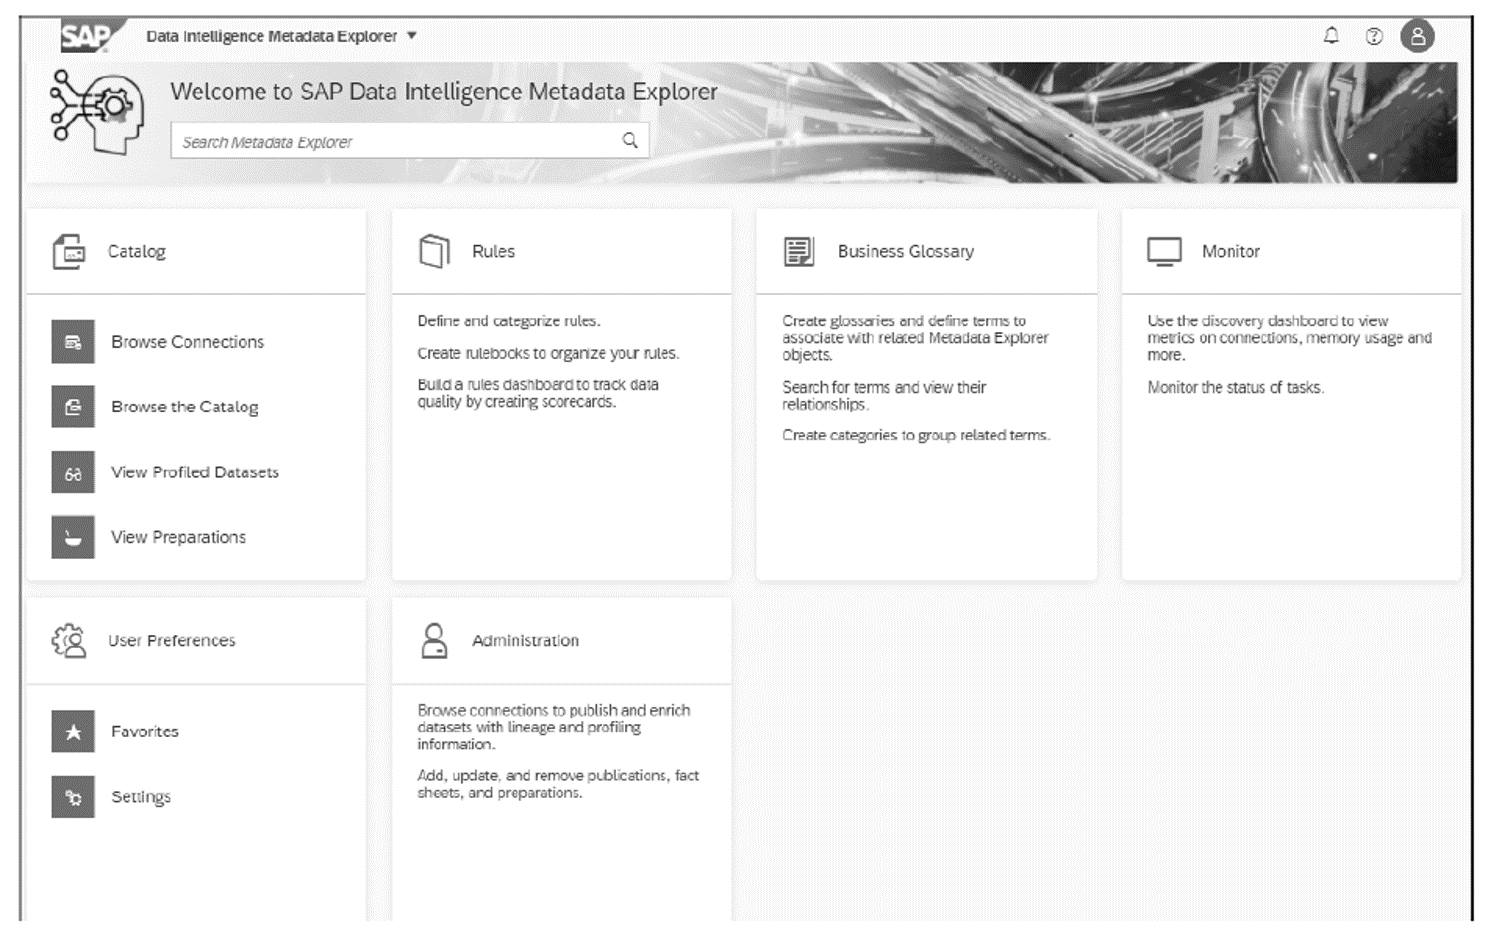Click 'Add, update, and remove publications' text
The height and width of the screenshot is (937, 1488).
point(558,784)
